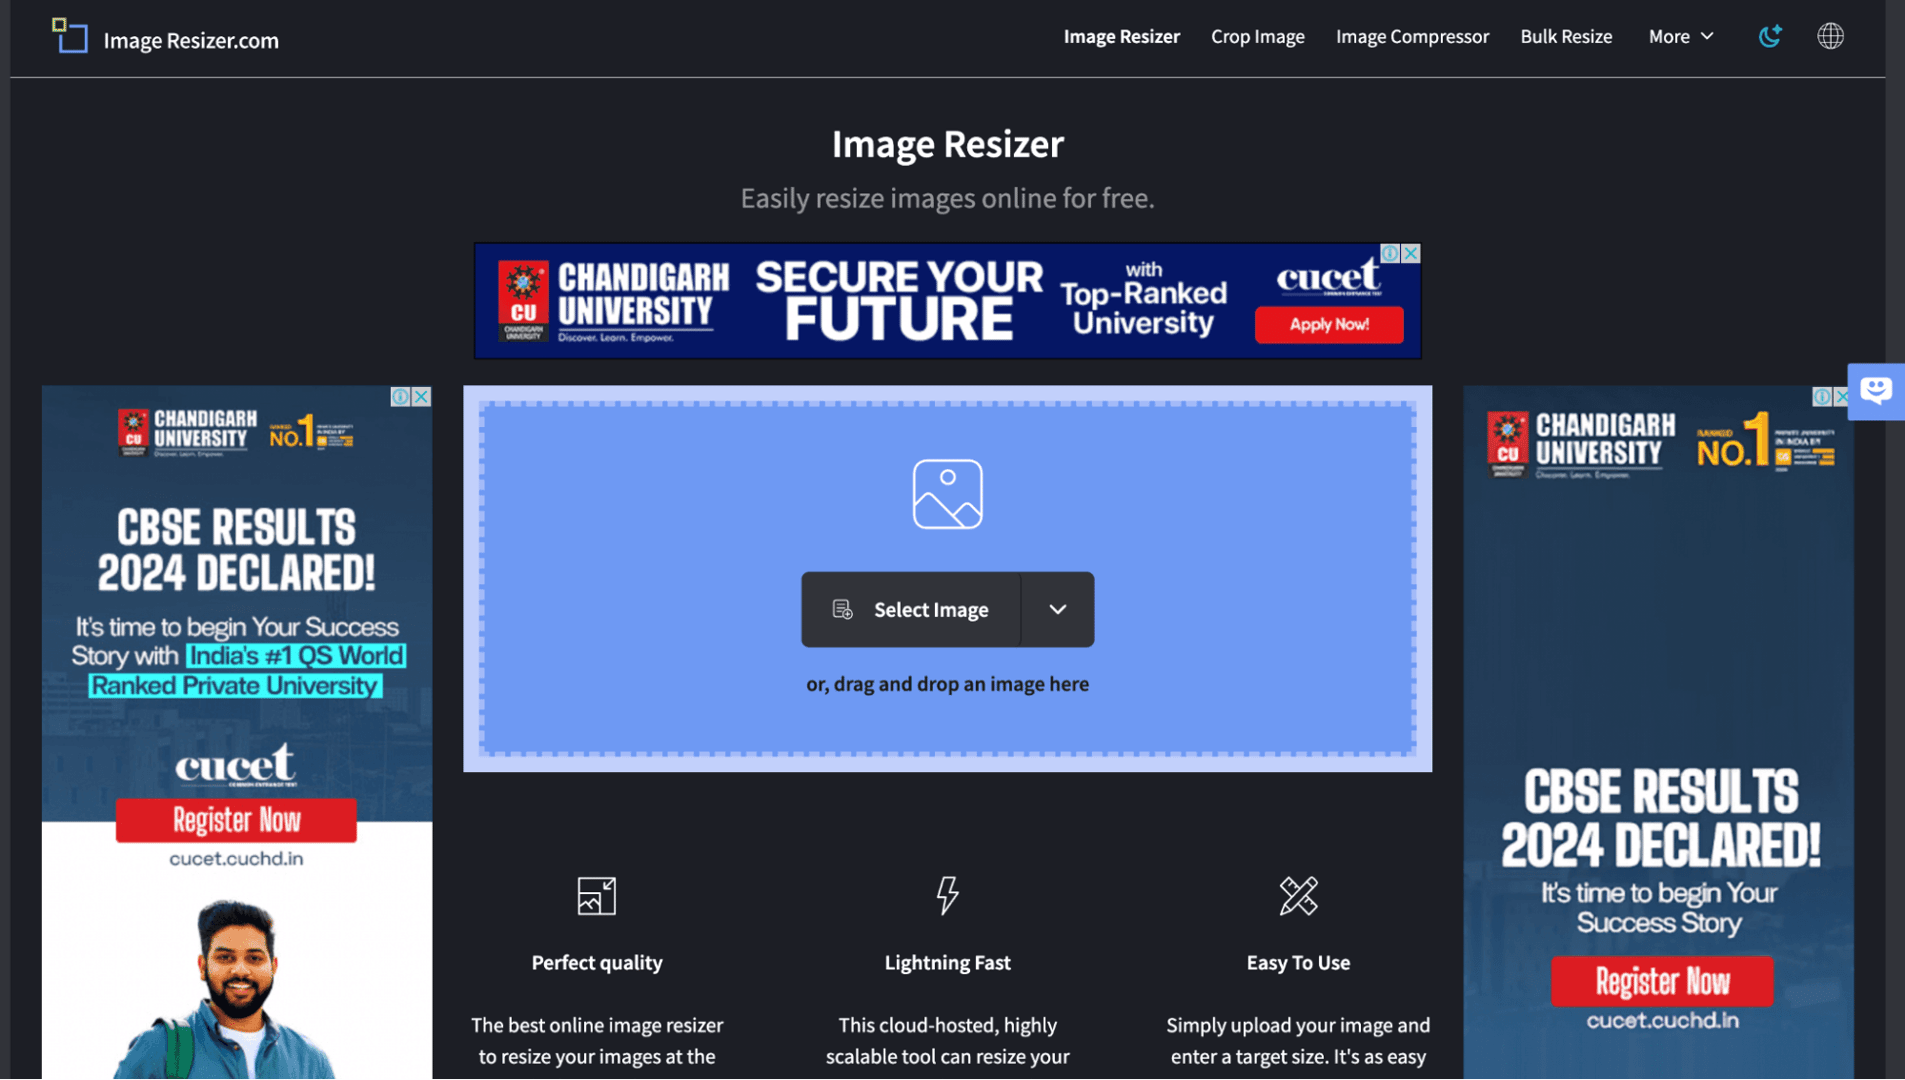This screenshot has width=1905, height=1080.
Task: Click Register Now on right ad
Action: (1662, 981)
